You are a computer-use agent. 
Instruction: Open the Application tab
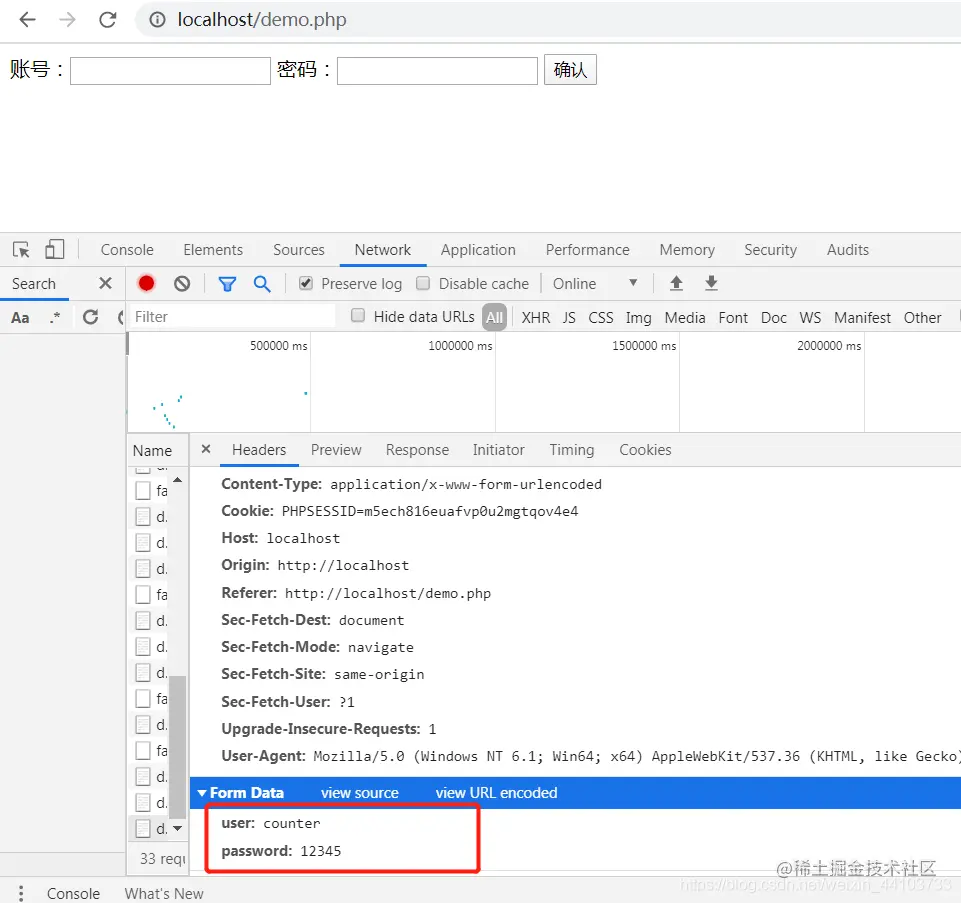(x=478, y=250)
